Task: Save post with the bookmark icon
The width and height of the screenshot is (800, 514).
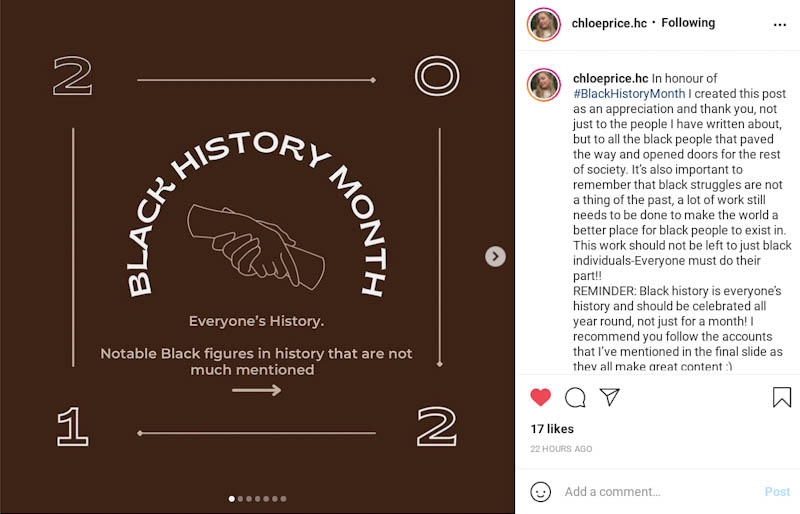Action: click(781, 397)
